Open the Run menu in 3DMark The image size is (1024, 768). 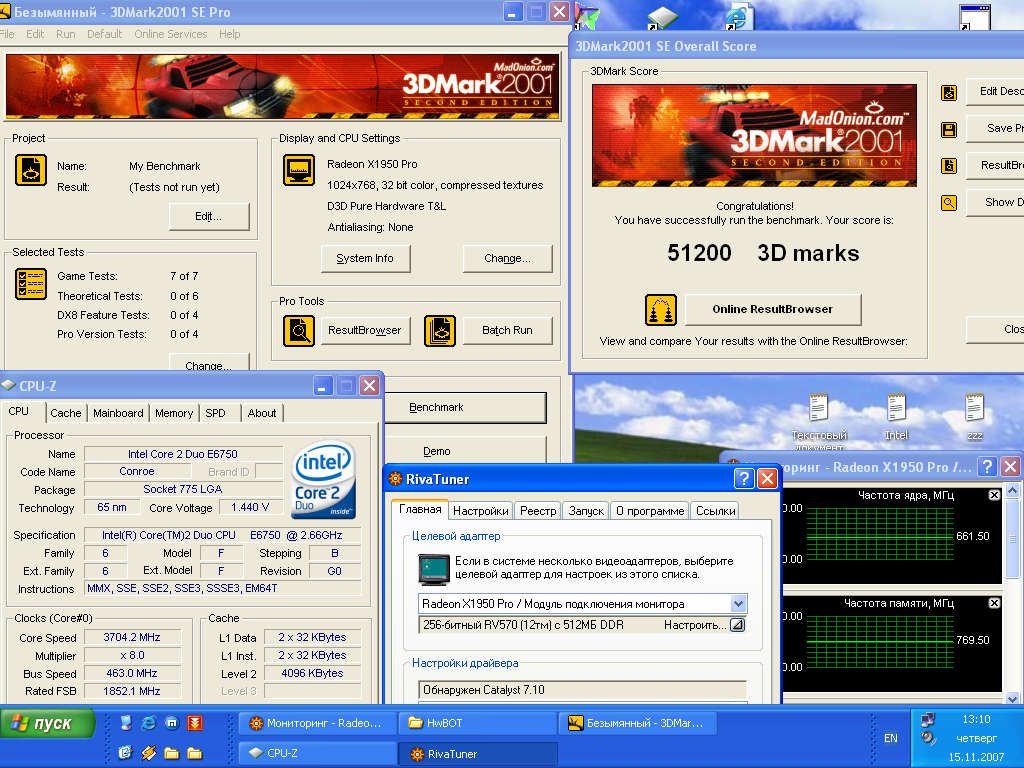pyautogui.click(x=65, y=34)
